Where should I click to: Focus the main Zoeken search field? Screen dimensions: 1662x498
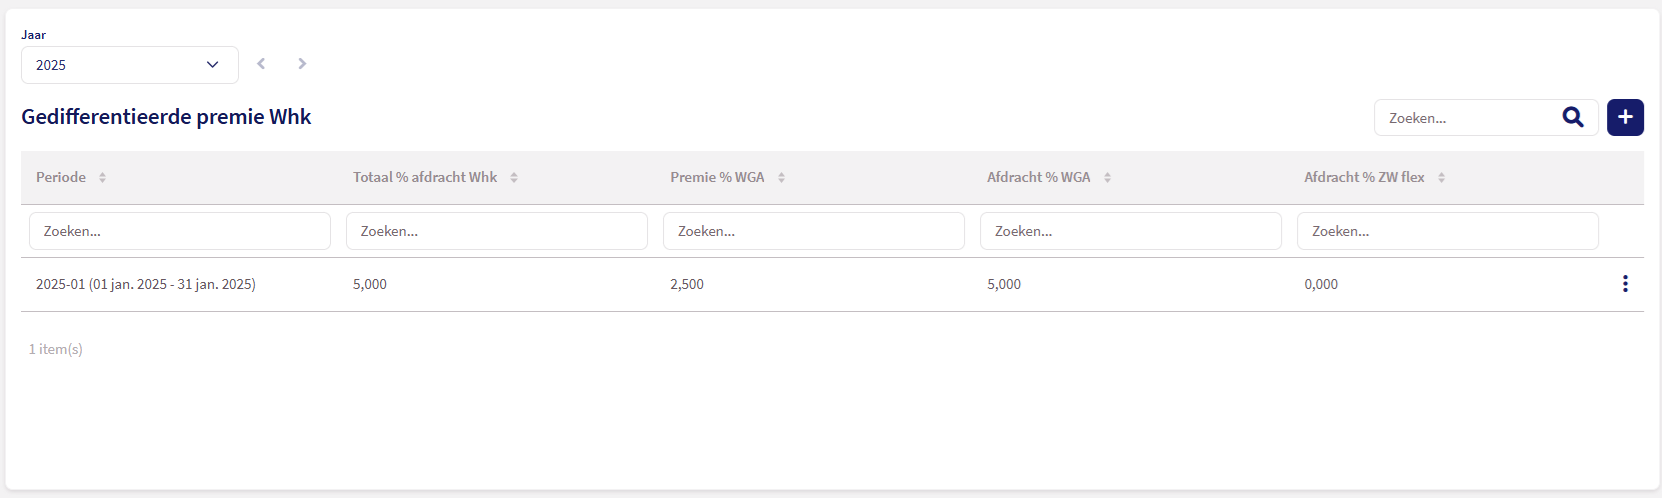point(1468,118)
